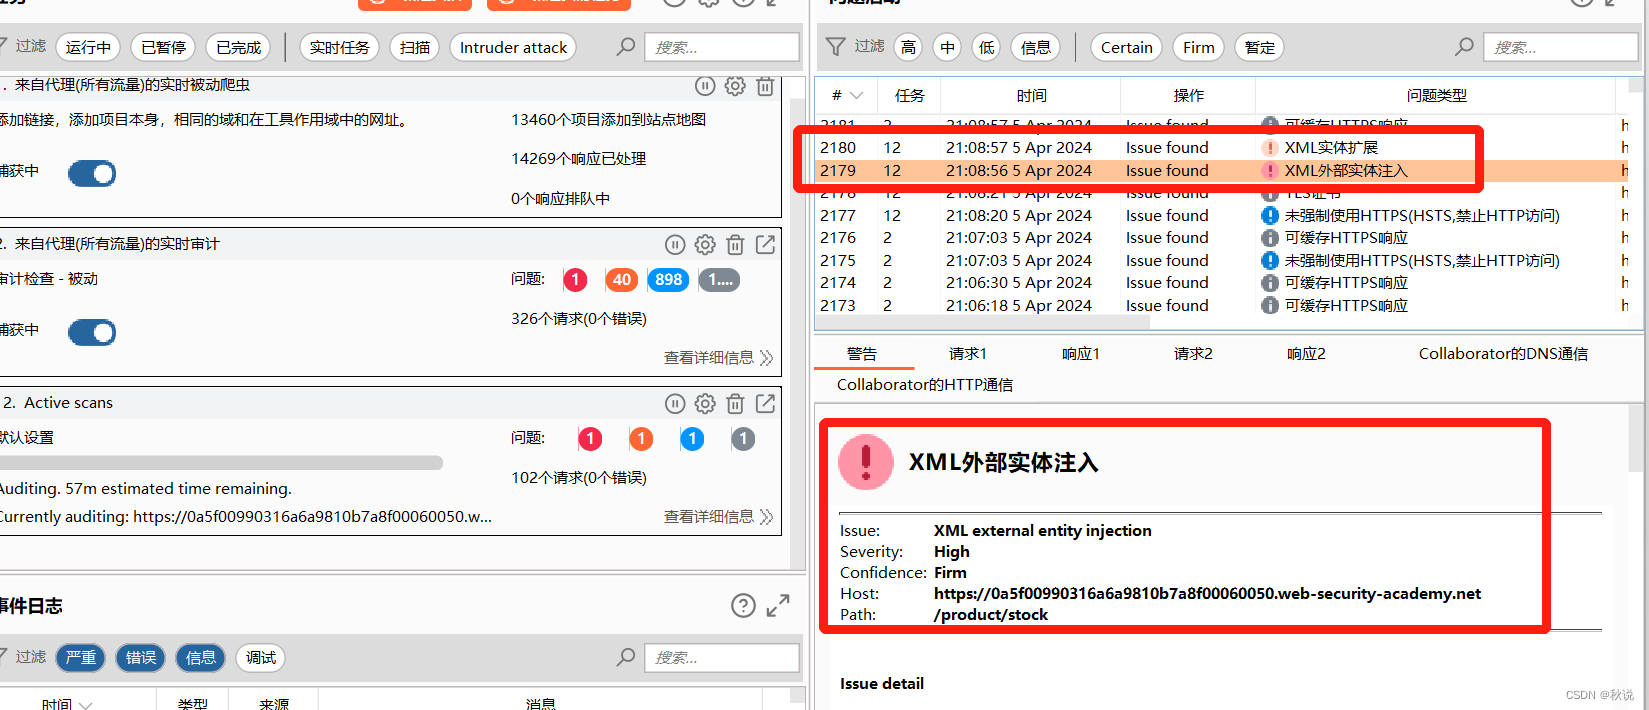Pause the live audit task
Viewport: 1649px width, 710px height.
pos(675,245)
